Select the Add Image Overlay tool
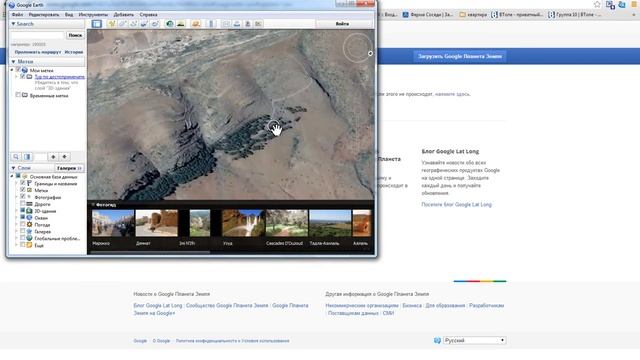 (144, 24)
